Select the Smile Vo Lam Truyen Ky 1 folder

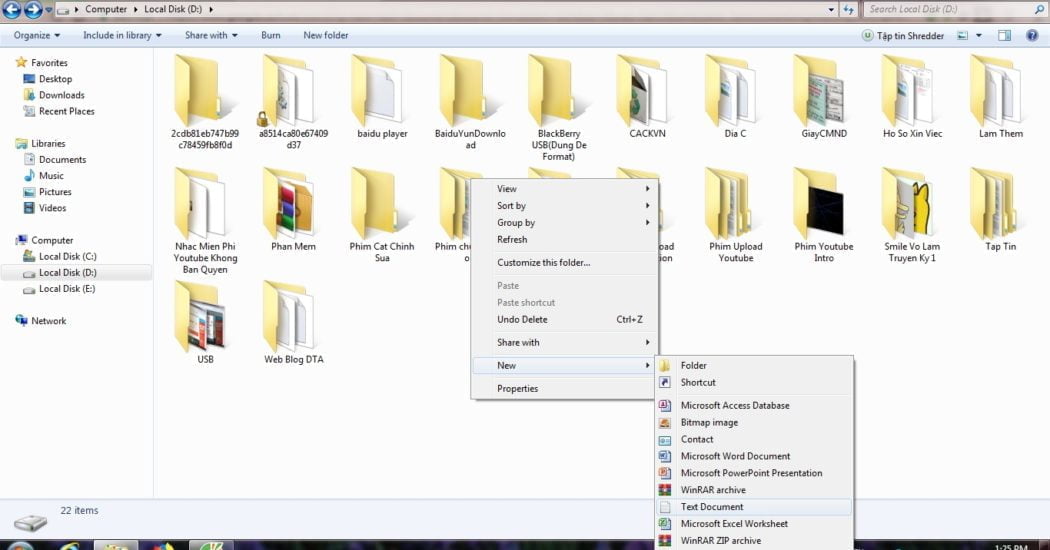point(912,216)
